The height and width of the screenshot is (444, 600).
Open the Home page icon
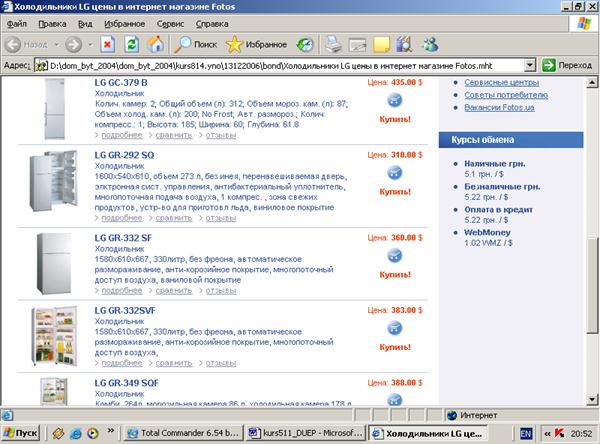pyautogui.click(x=155, y=44)
